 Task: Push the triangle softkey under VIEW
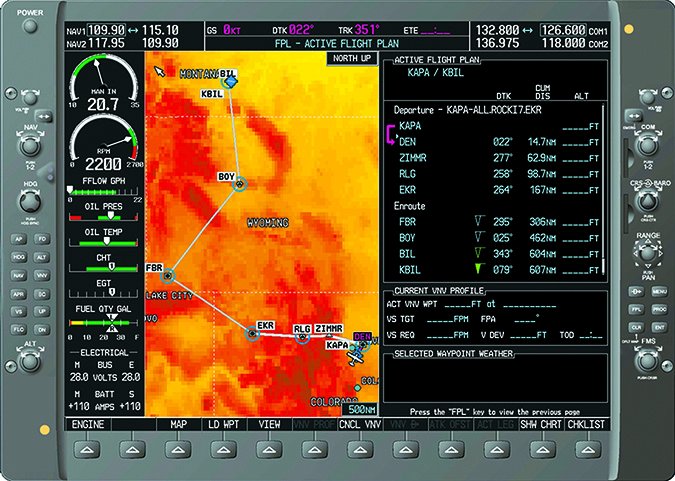tap(269, 450)
